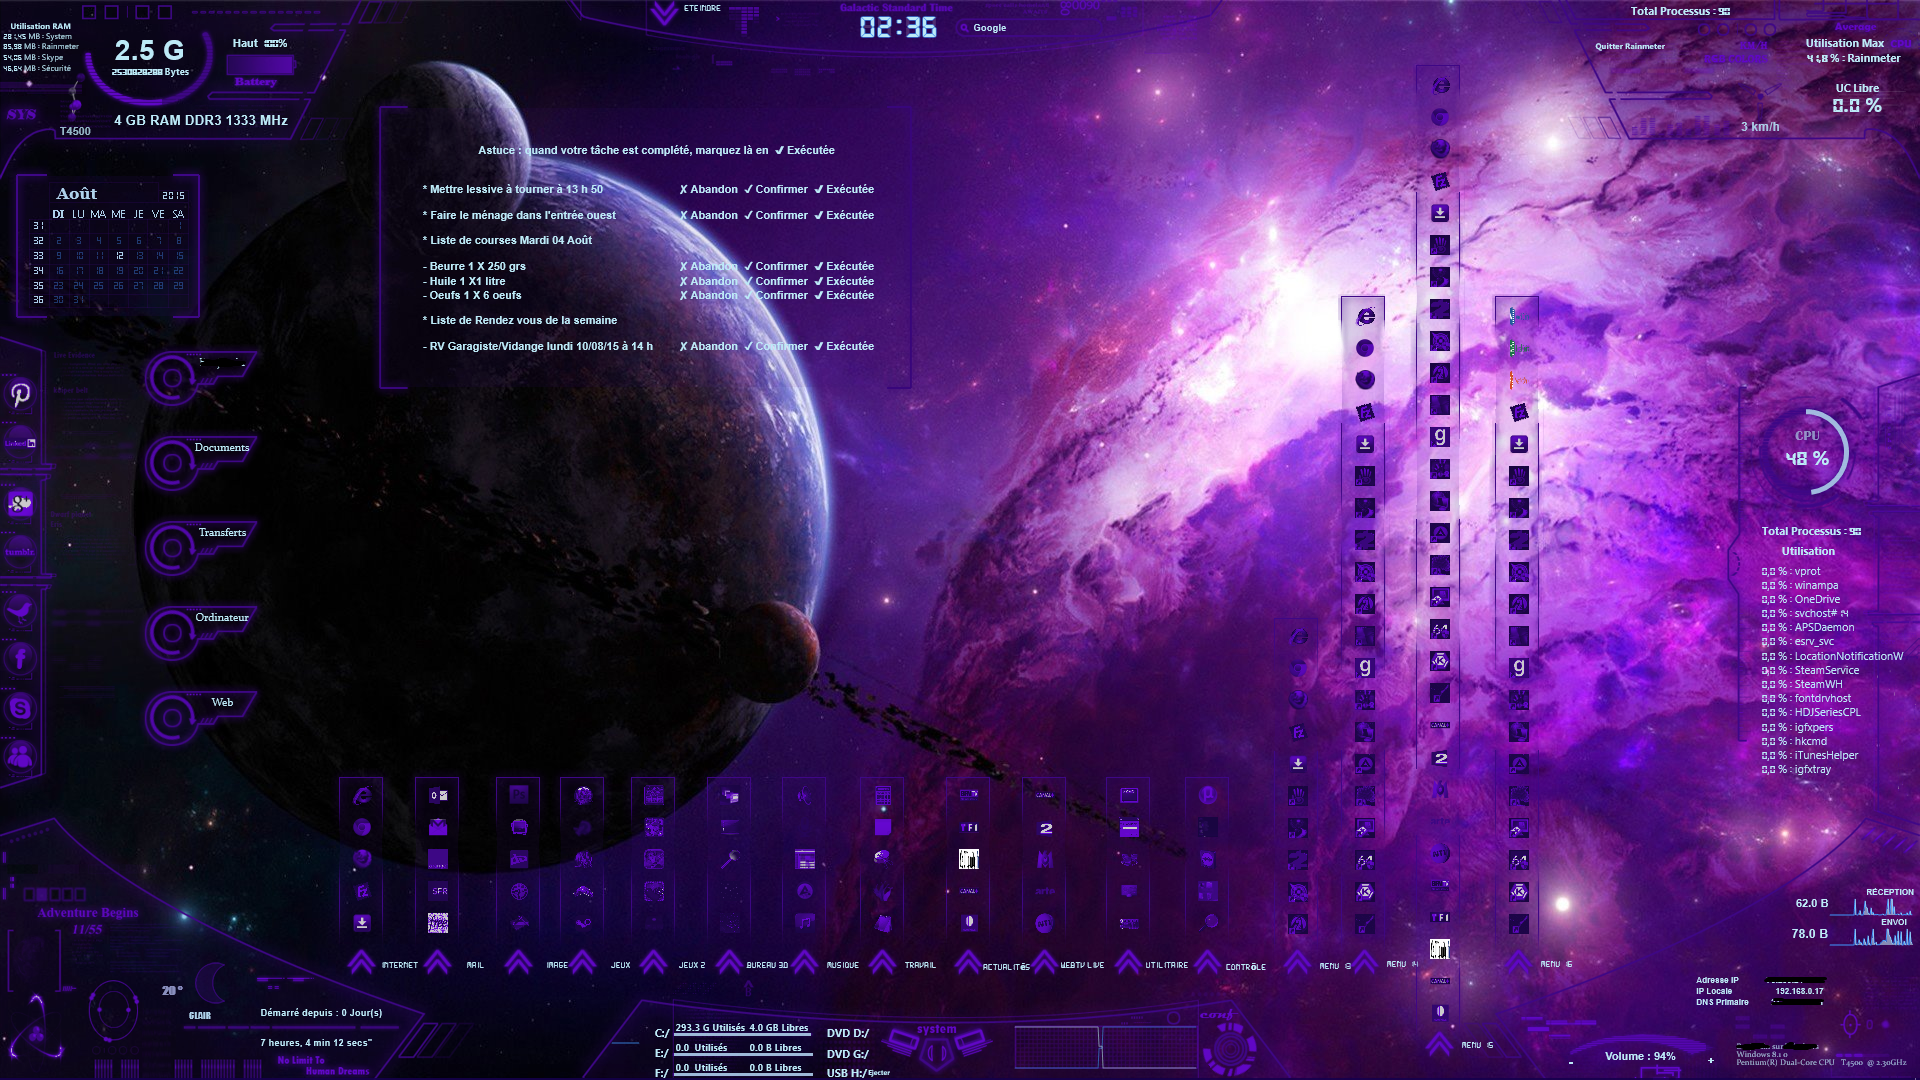
Task: Check Confirmer for 'Faire le ménage' task
Action: 775,215
